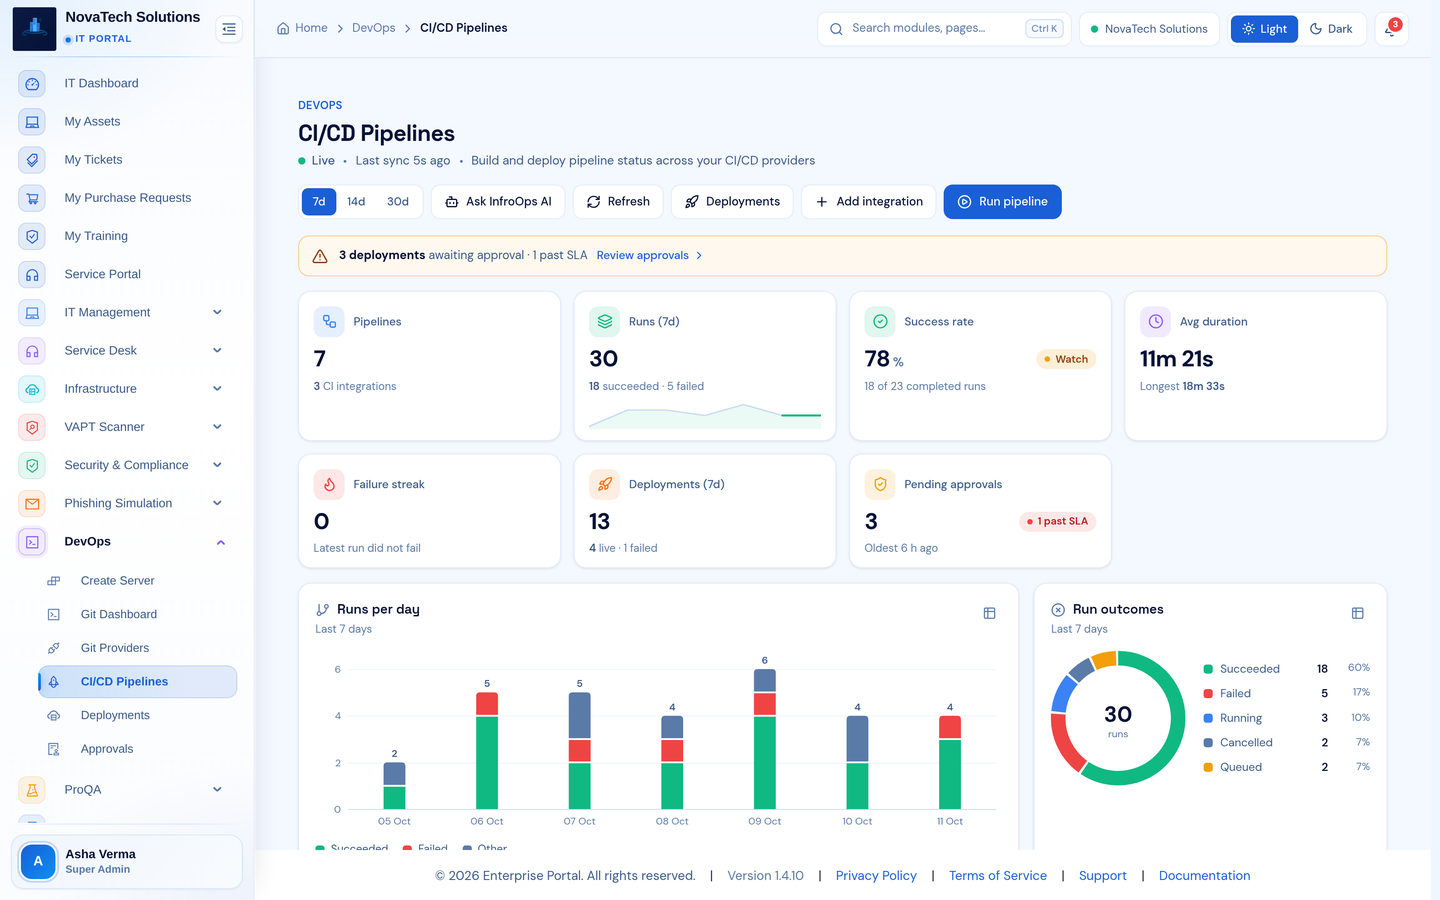Click the Add integration button

(x=868, y=202)
